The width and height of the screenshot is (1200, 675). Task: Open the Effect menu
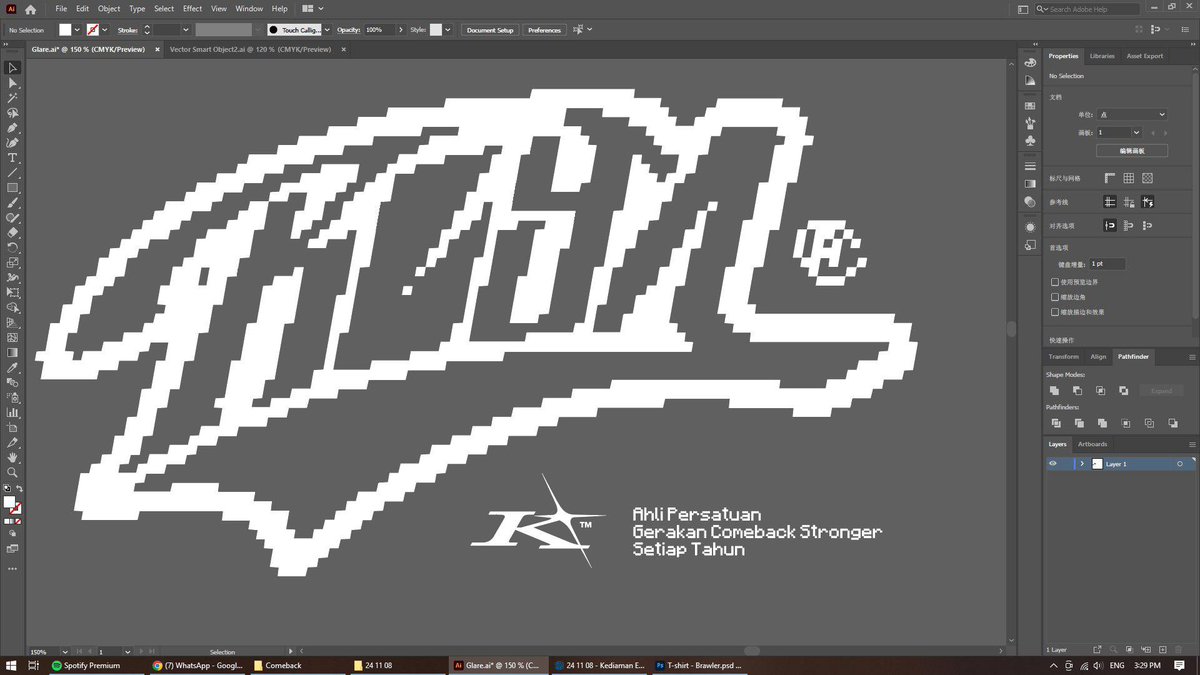(x=192, y=9)
